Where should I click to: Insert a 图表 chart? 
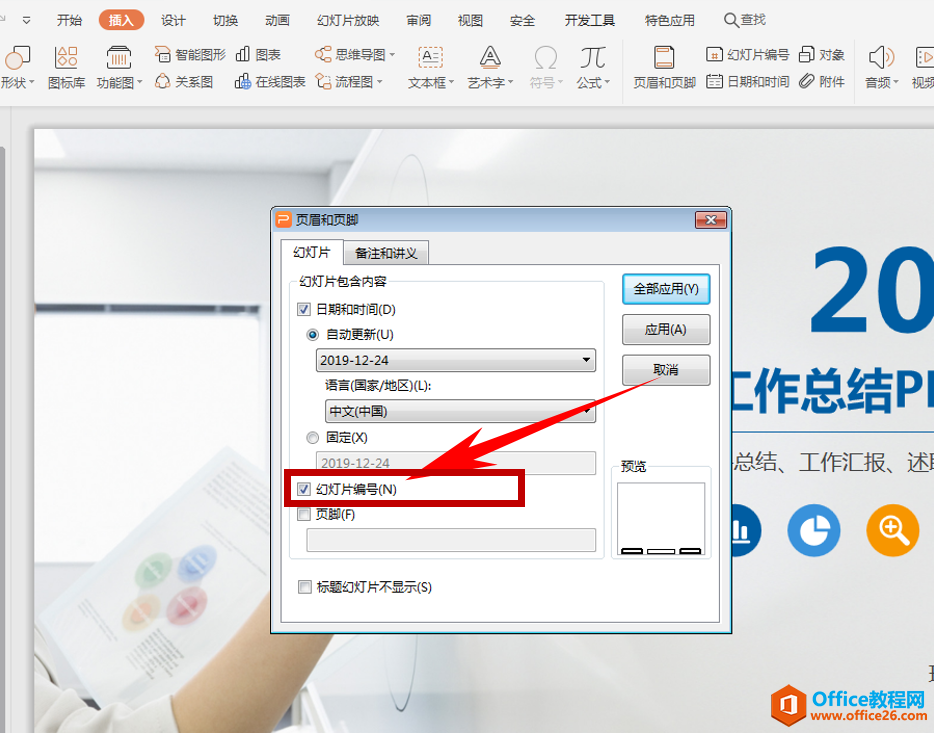click(x=258, y=53)
